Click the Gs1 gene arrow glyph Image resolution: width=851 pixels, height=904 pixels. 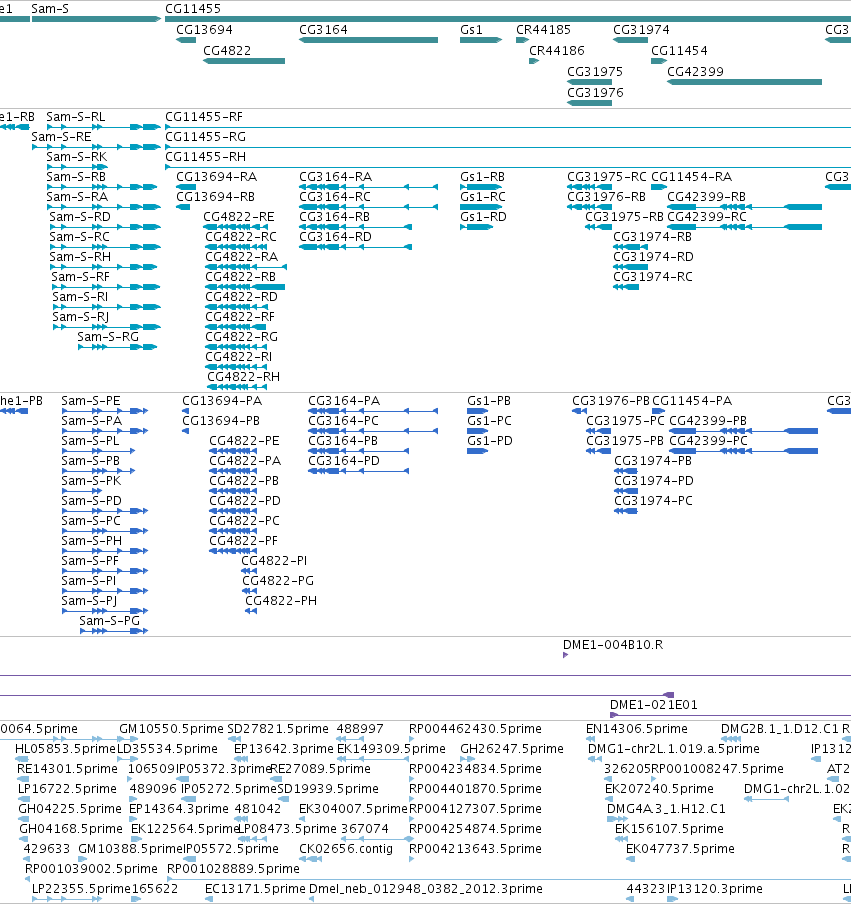[x=481, y=40]
